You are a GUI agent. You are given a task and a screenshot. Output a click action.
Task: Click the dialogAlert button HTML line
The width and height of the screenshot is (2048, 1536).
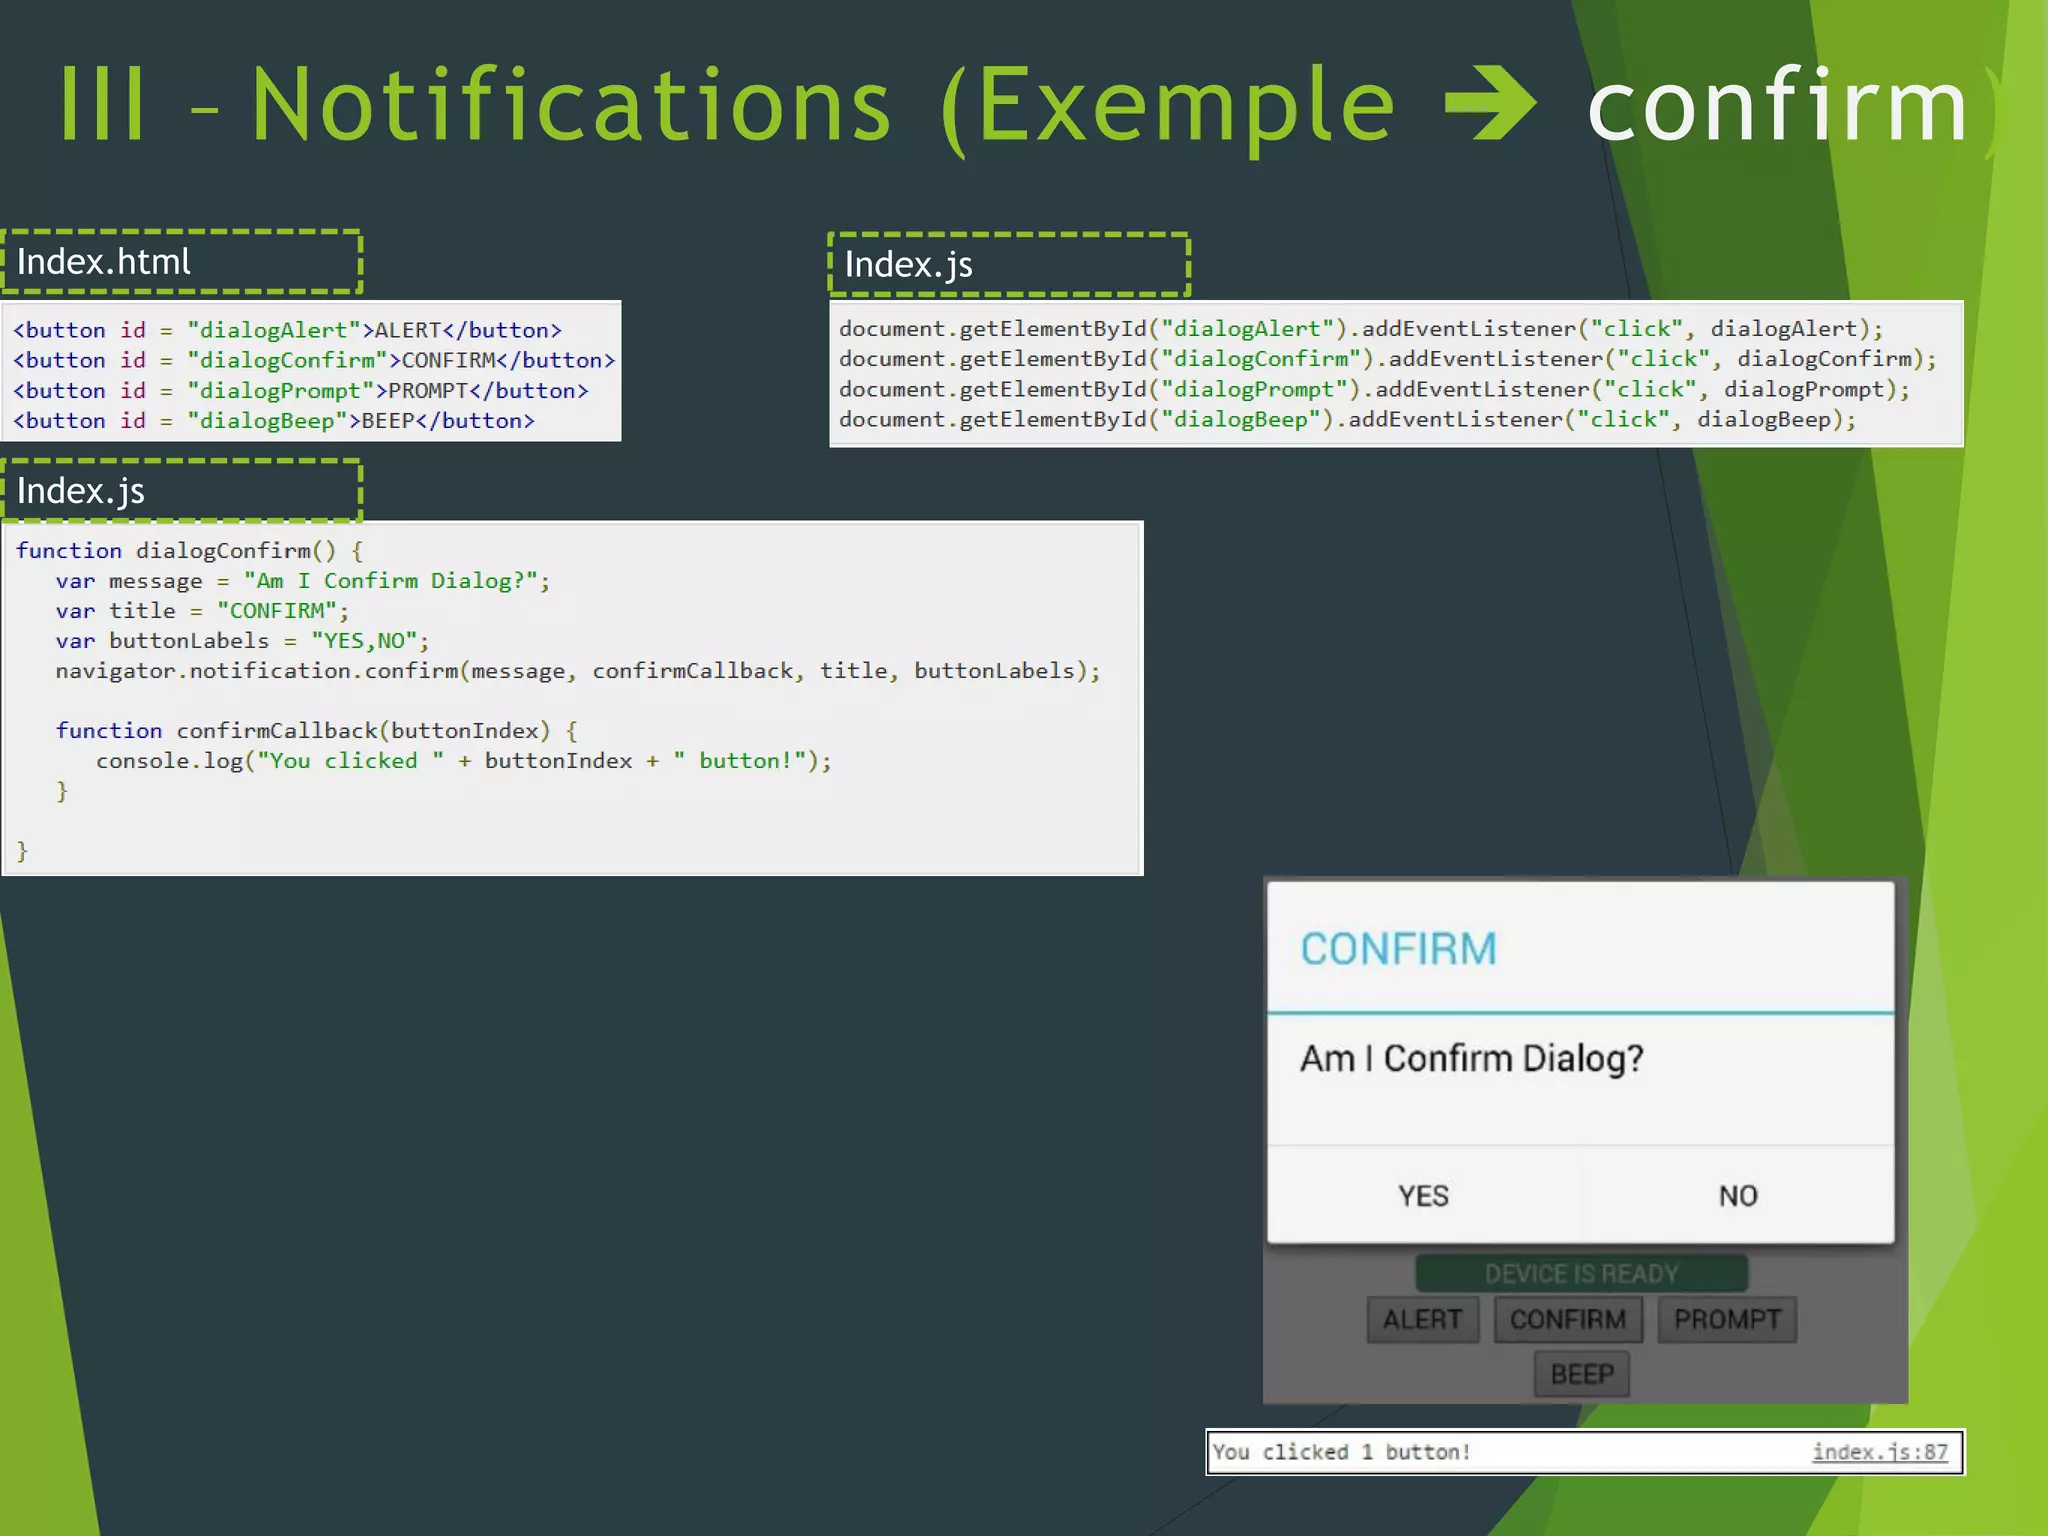(x=287, y=330)
